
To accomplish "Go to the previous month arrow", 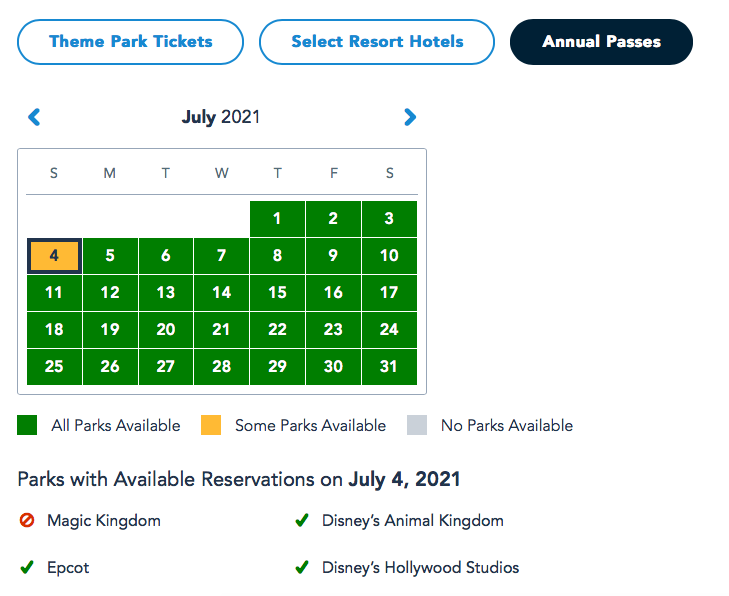I will point(34,117).
